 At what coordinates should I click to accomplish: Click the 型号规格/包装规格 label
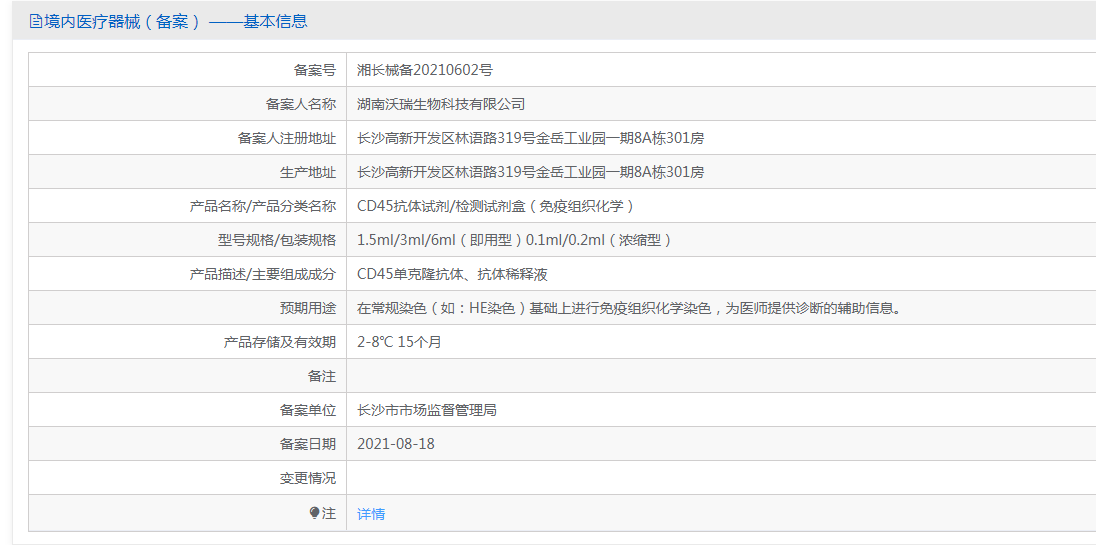tap(277, 240)
